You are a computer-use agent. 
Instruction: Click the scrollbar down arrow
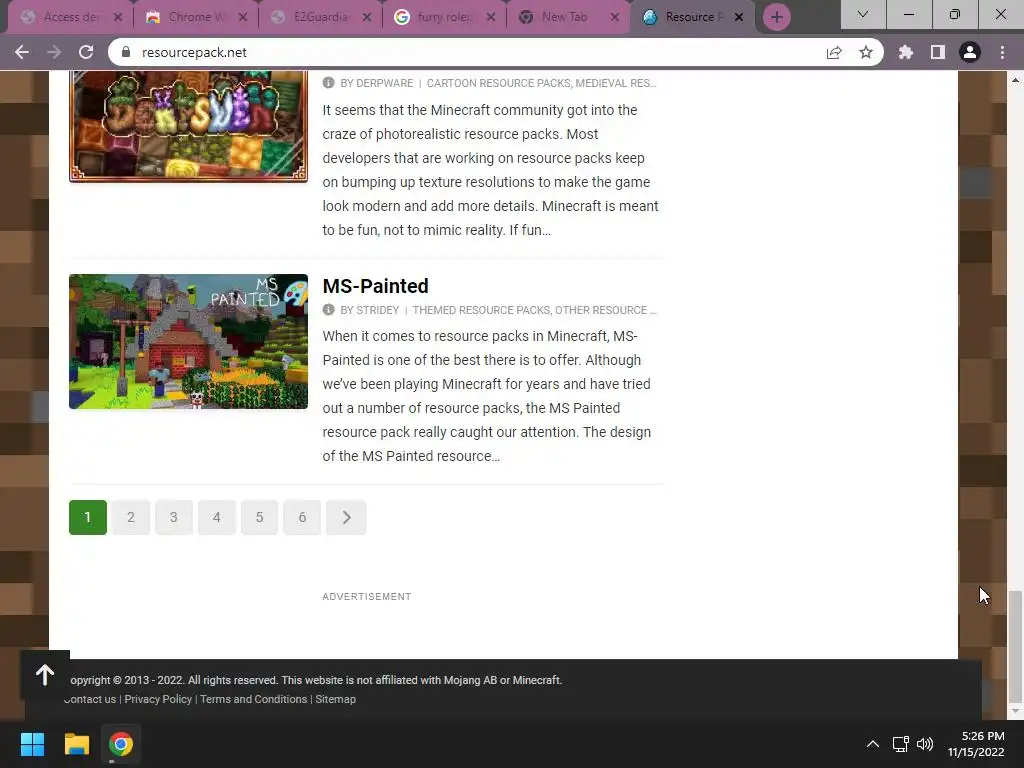point(1015,711)
